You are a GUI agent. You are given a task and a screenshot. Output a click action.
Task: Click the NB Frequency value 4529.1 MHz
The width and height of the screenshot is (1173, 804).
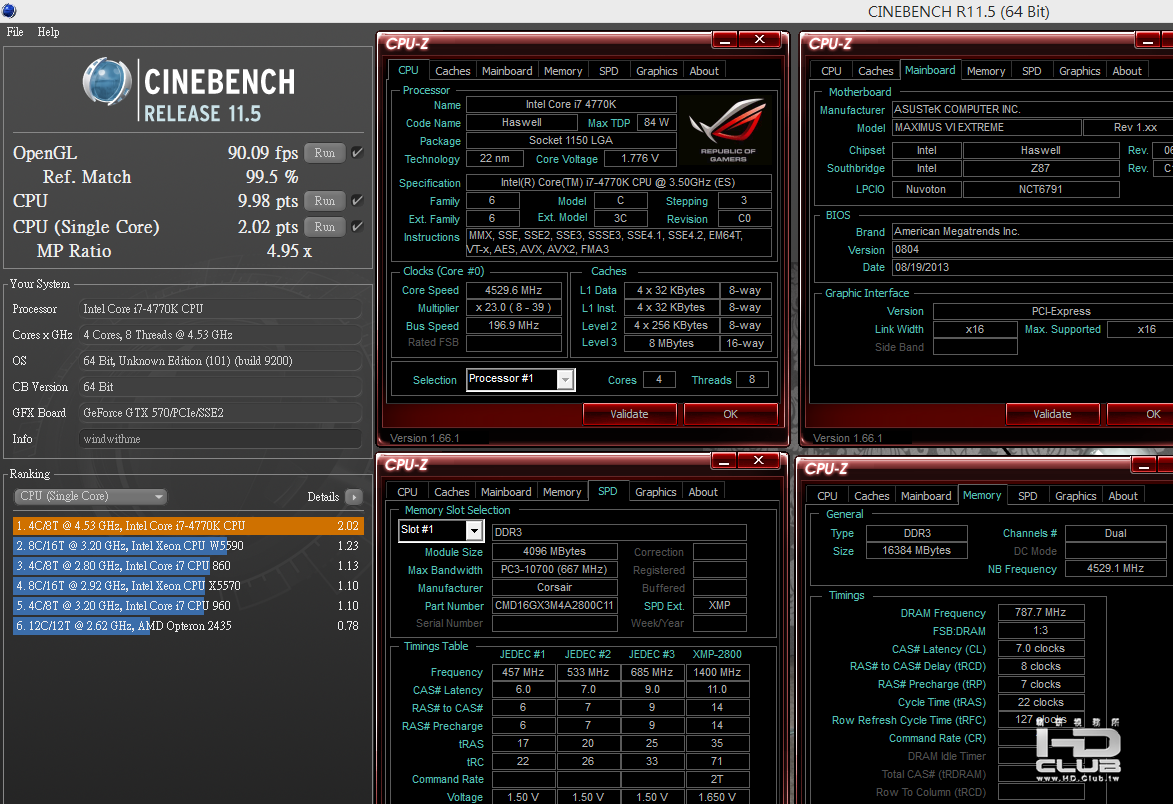click(1115, 569)
